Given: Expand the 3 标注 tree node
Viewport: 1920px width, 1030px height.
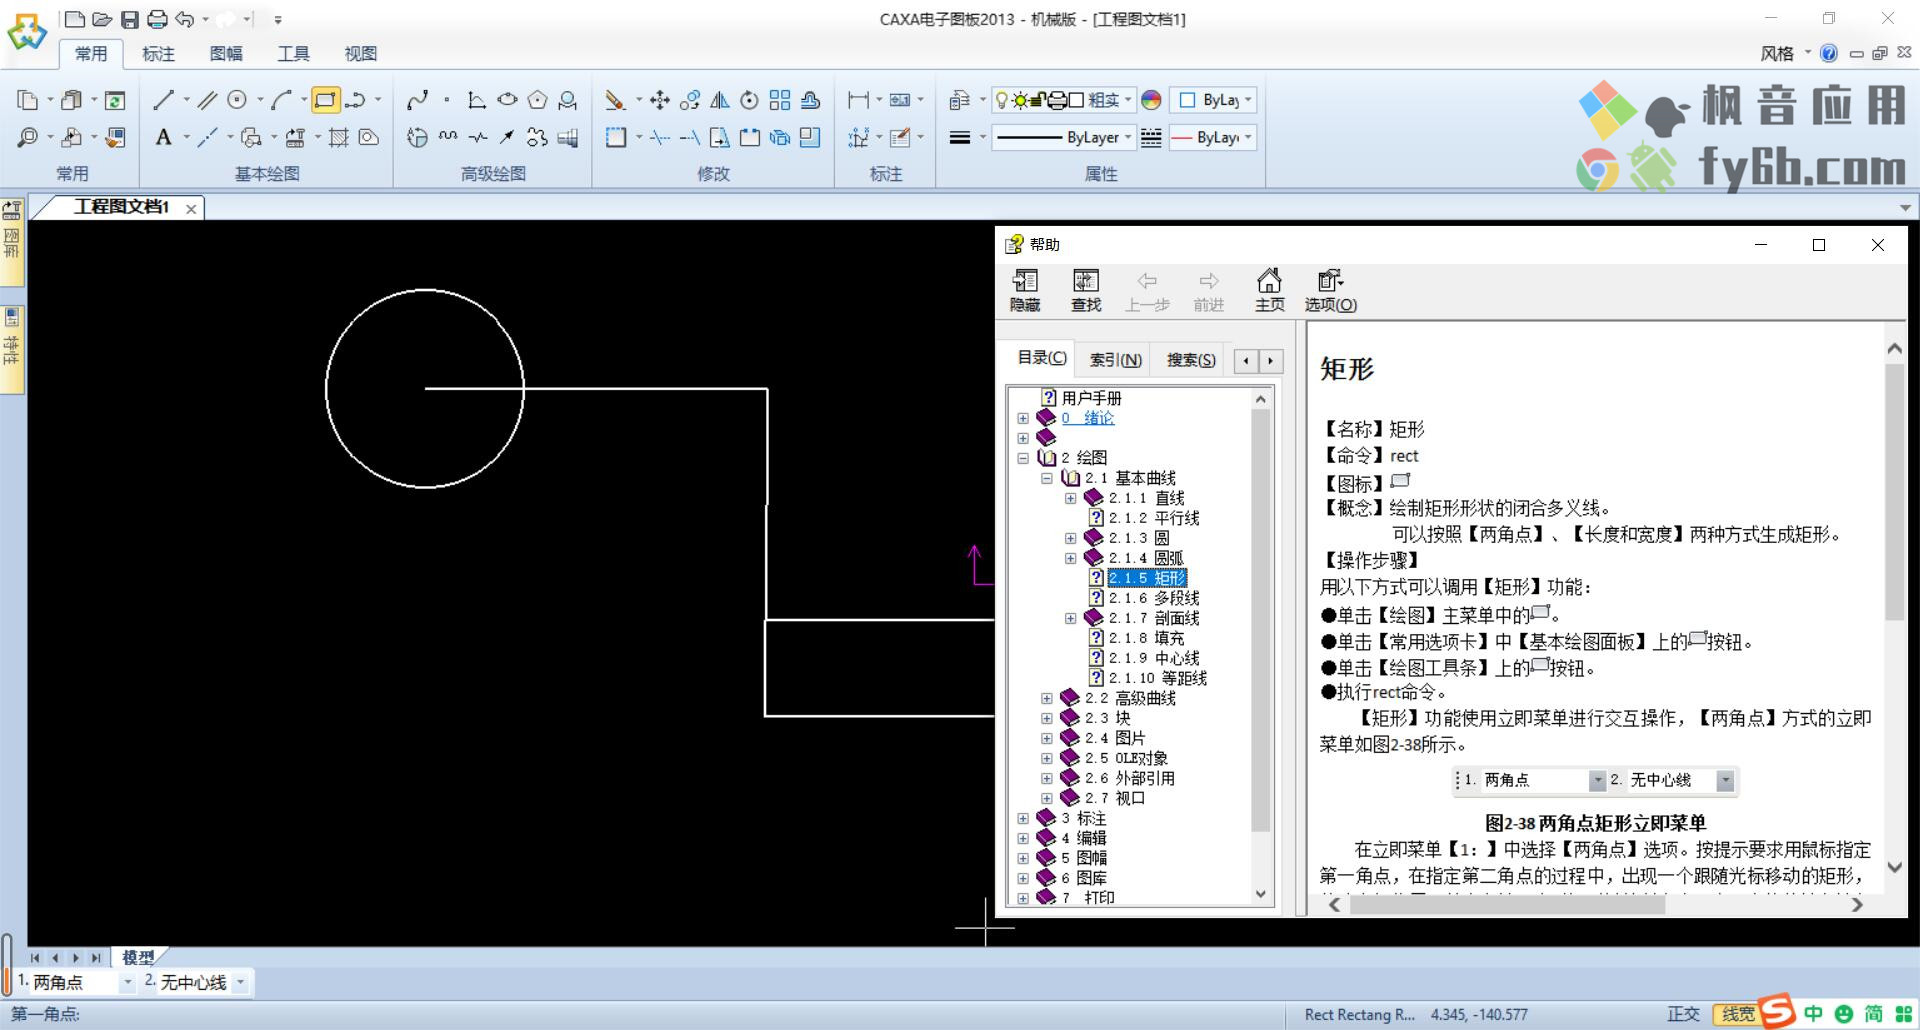Looking at the screenshot, I should (x=1022, y=818).
